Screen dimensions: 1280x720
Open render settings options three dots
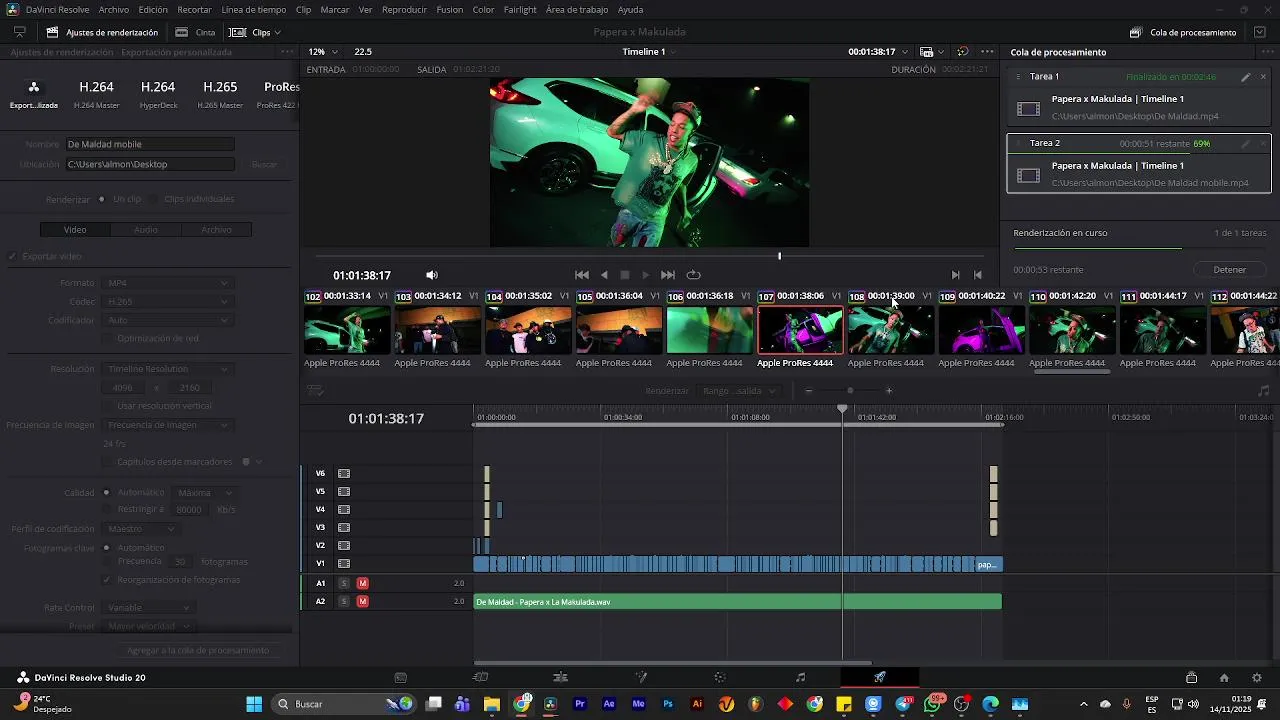287,52
